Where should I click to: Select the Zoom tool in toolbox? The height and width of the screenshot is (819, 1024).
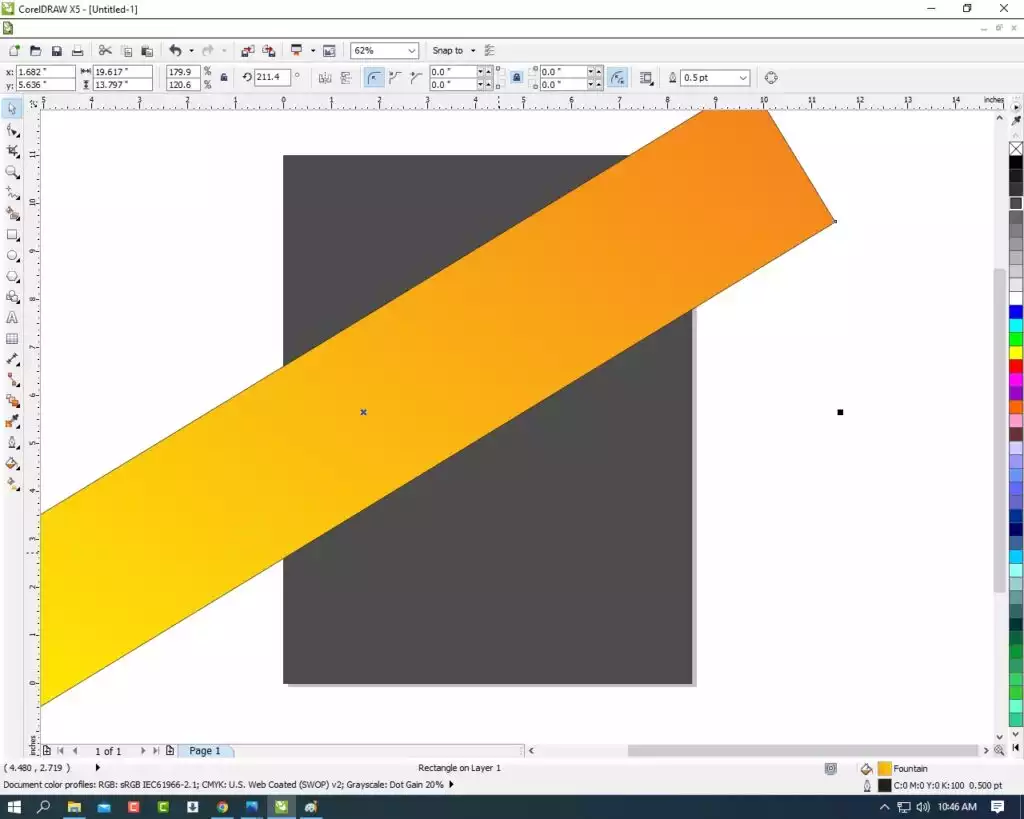[x=12, y=172]
